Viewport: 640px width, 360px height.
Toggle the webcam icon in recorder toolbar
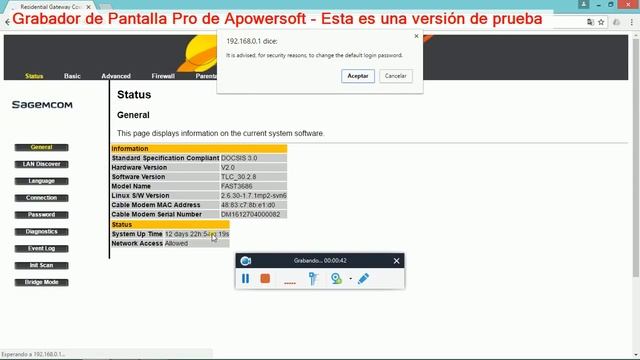(x=336, y=278)
